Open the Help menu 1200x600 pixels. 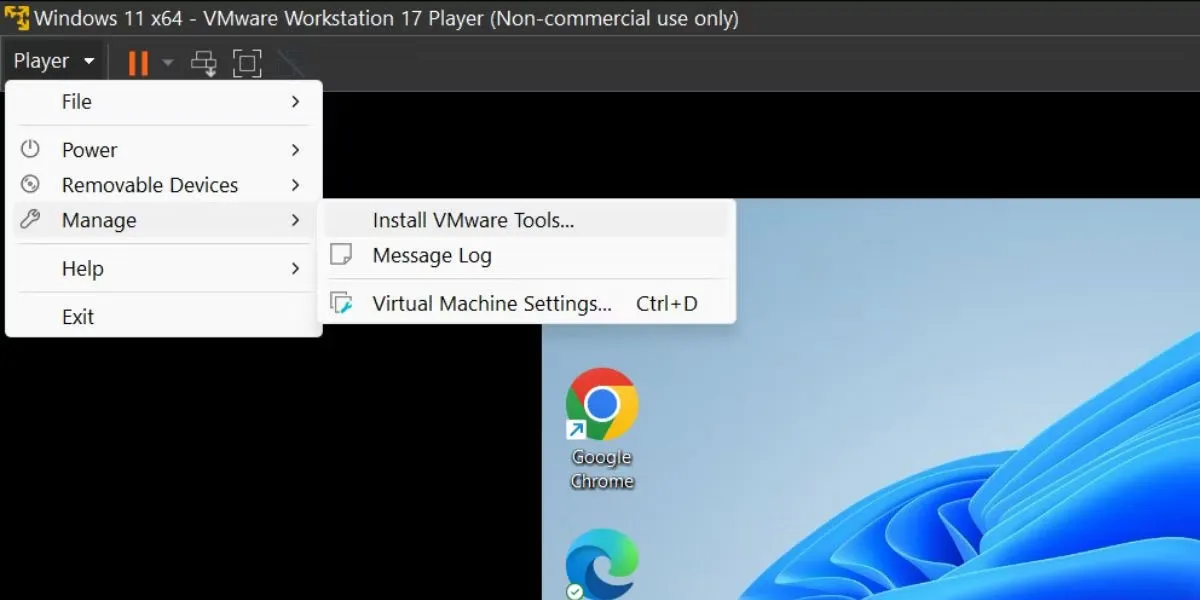82,268
